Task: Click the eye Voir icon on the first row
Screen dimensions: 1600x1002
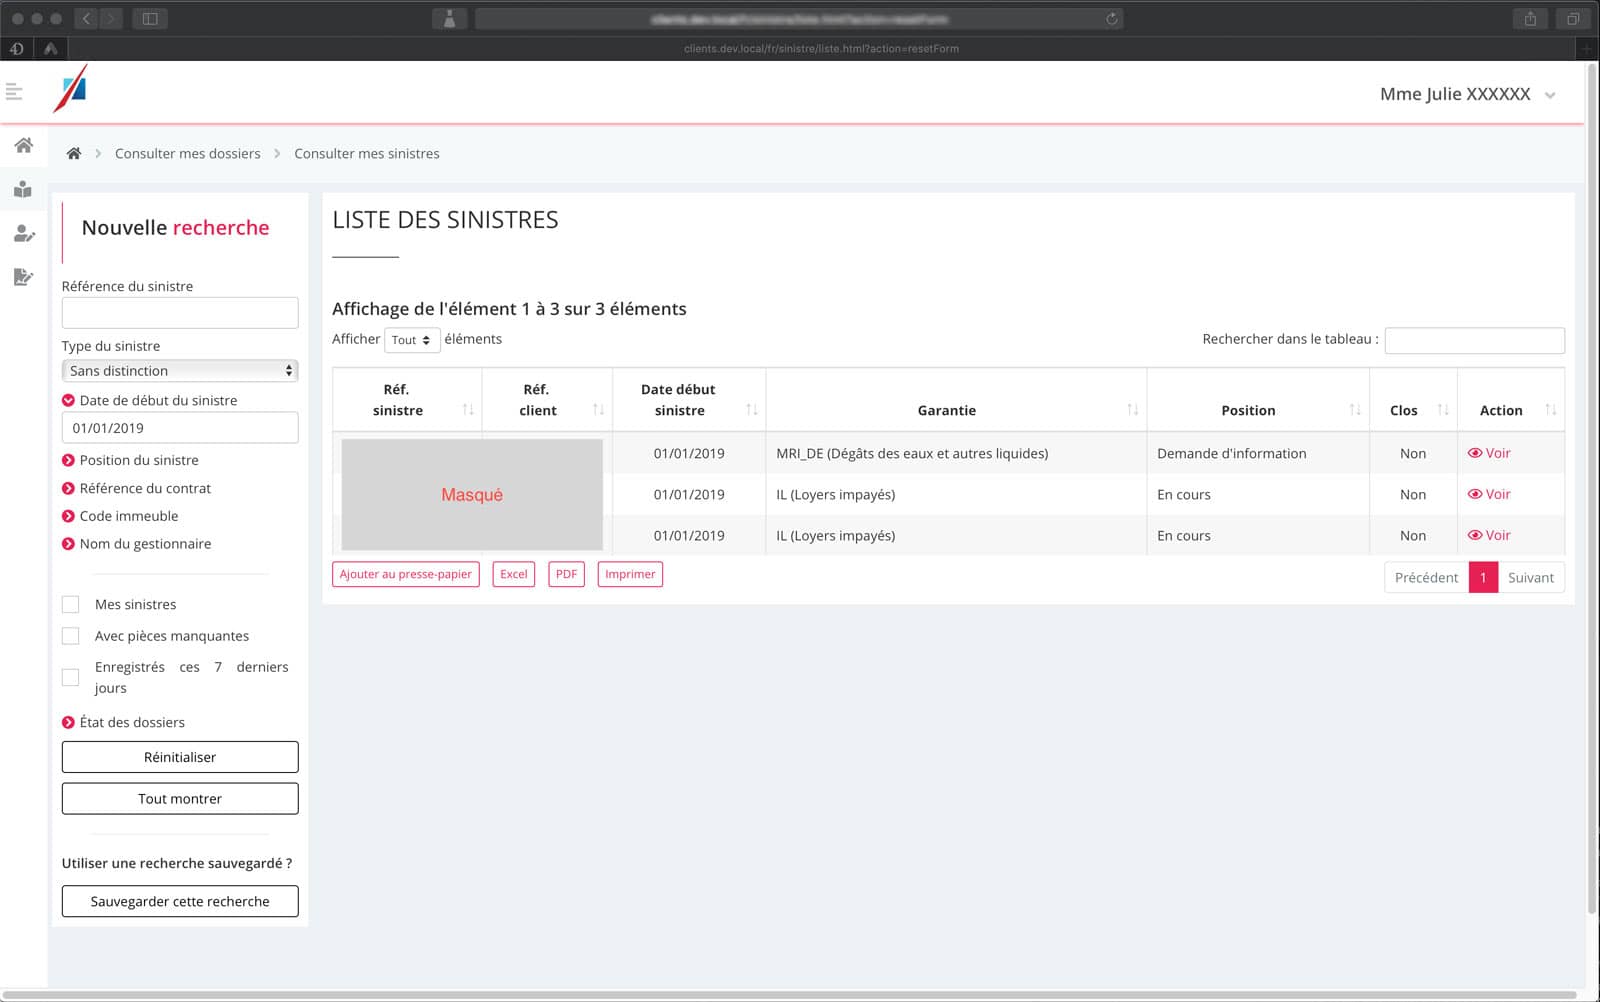Action: 1489,453
